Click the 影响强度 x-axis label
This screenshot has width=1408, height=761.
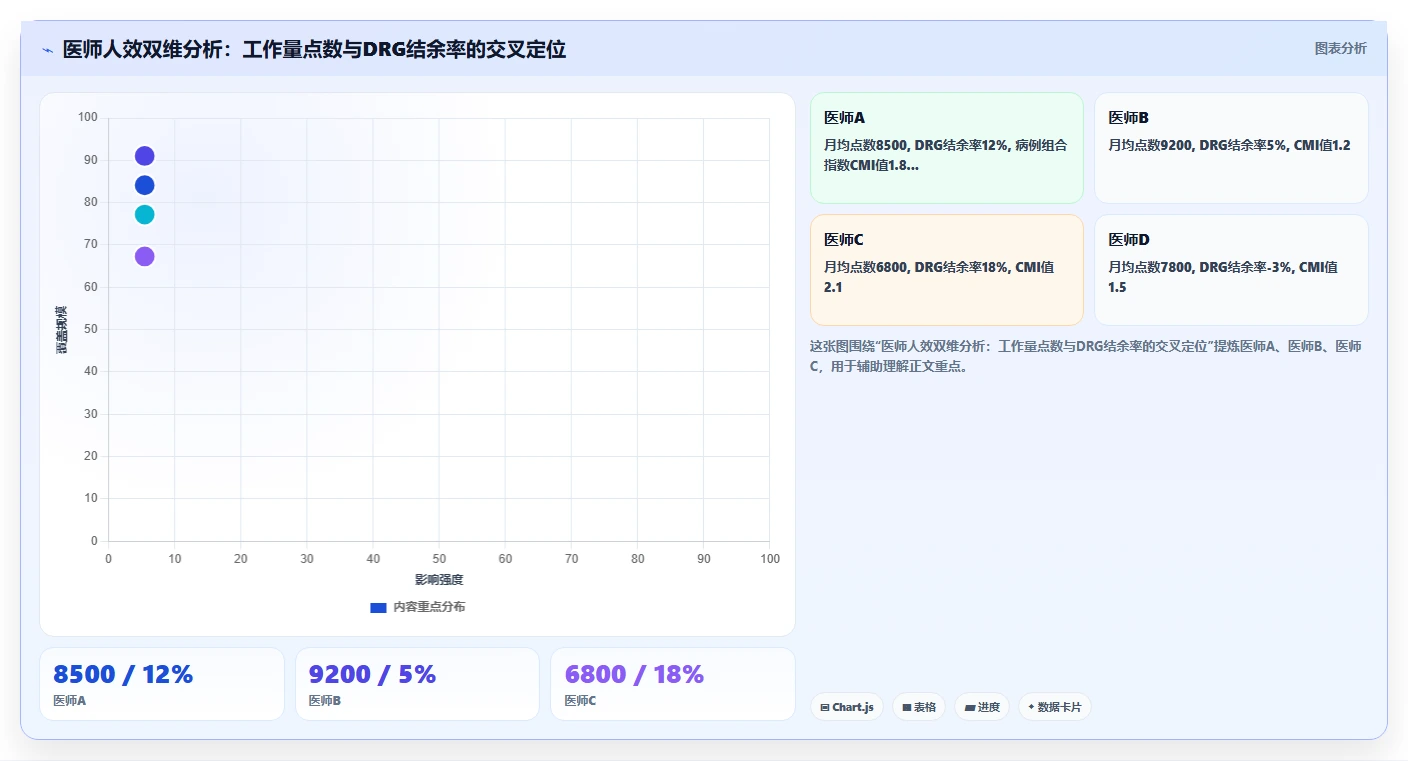point(439,580)
